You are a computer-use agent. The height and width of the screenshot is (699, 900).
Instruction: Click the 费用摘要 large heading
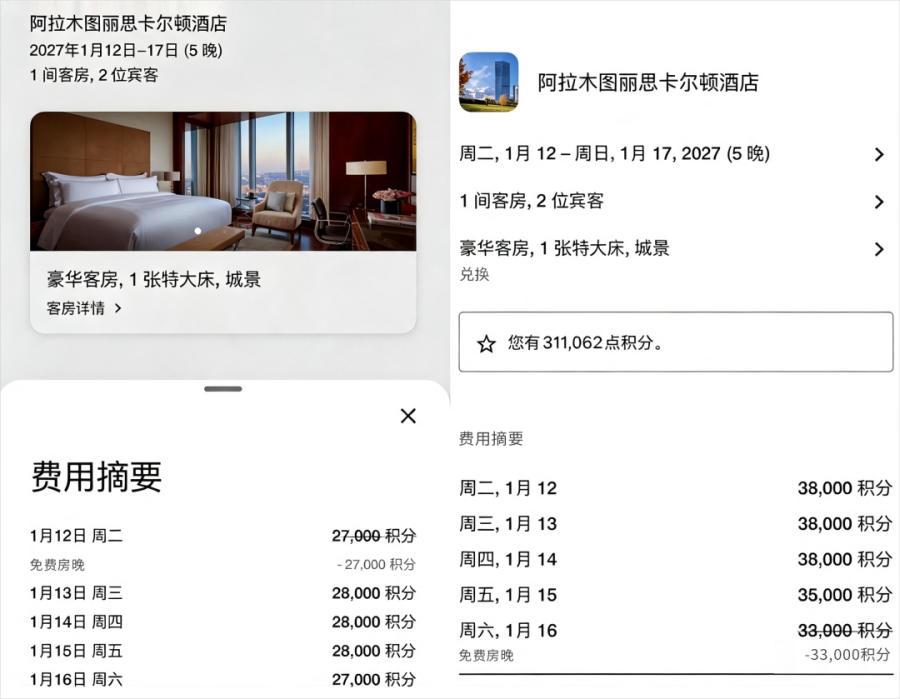click(x=96, y=476)
